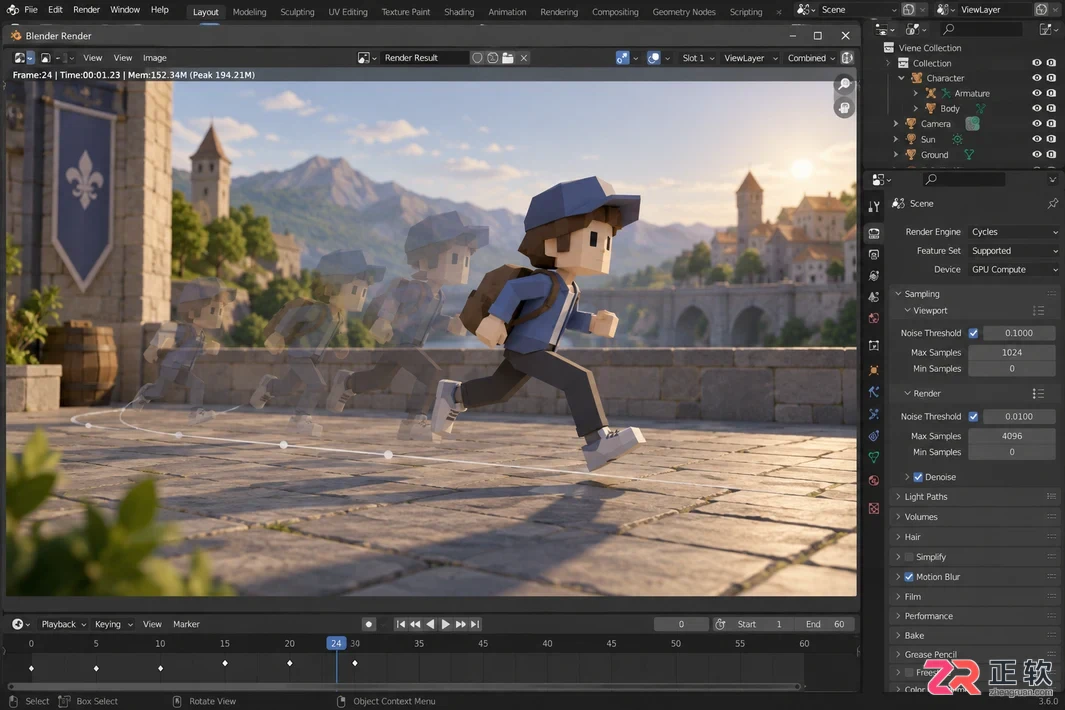Viewport: 1065px width, 710px height.
Task: Open the Combined pass dropdown
Action: click(811, 58)
